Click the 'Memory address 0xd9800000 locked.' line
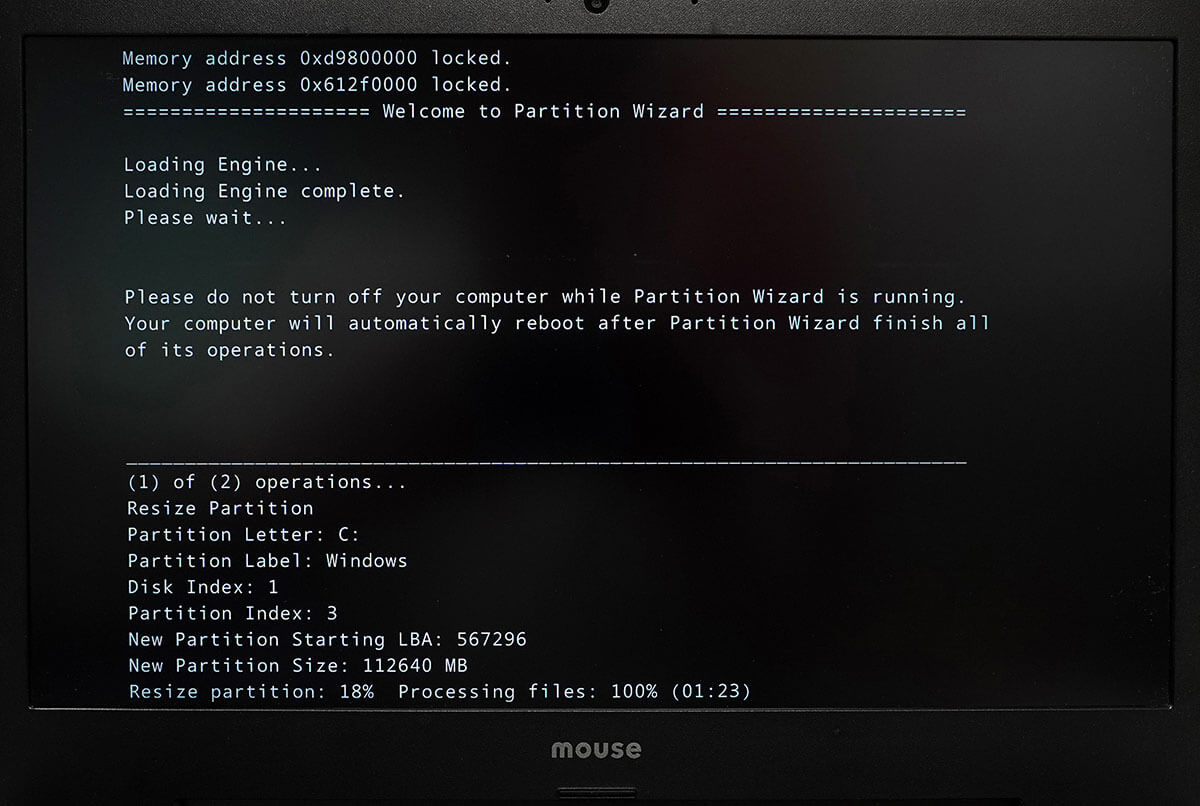Image resolution: width=1200 pixels, height=806 pixels. click(317, 58)
